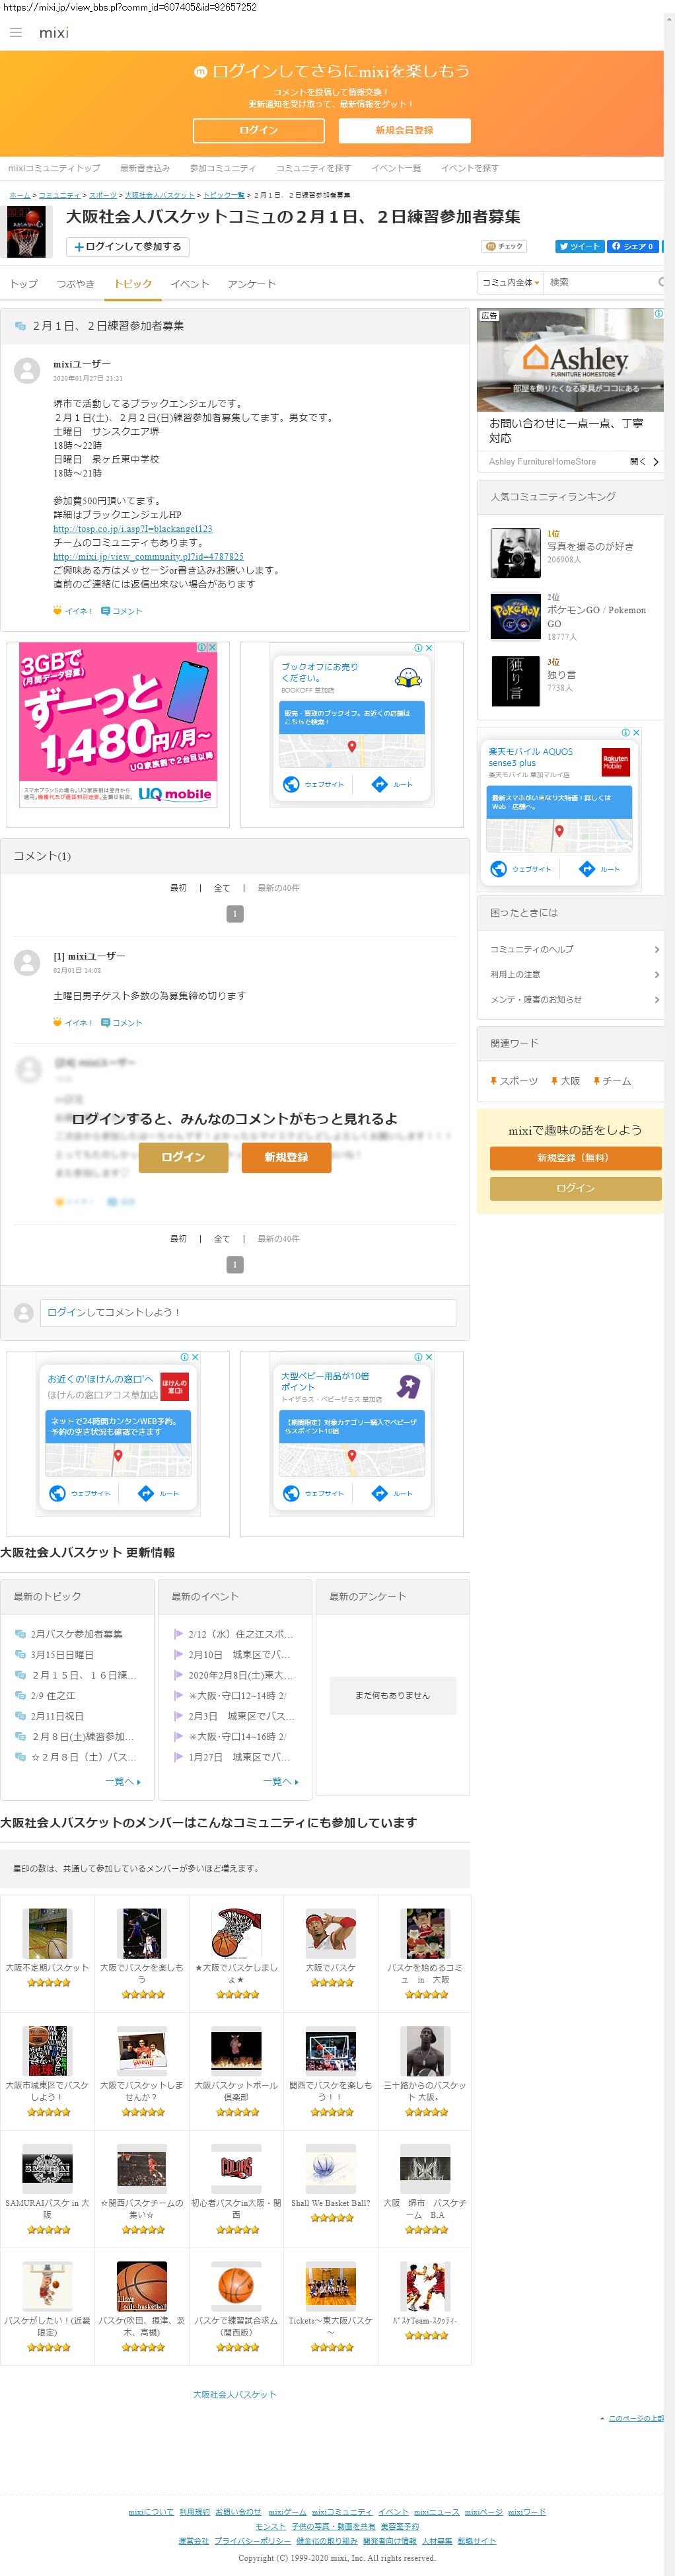This screenshot has width=675, height=2576.
Task: Switch to the イベント tab
Action: coord(189,284)
